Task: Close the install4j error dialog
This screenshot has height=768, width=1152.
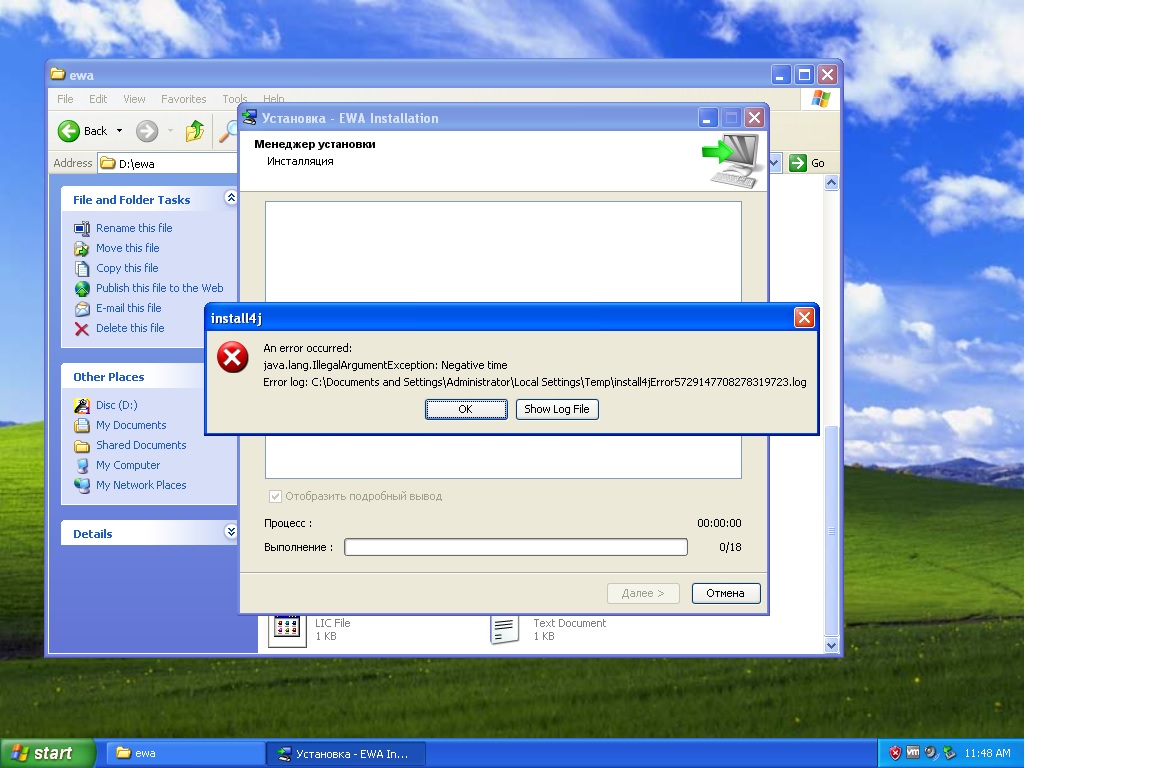Action: pos(804,317)
